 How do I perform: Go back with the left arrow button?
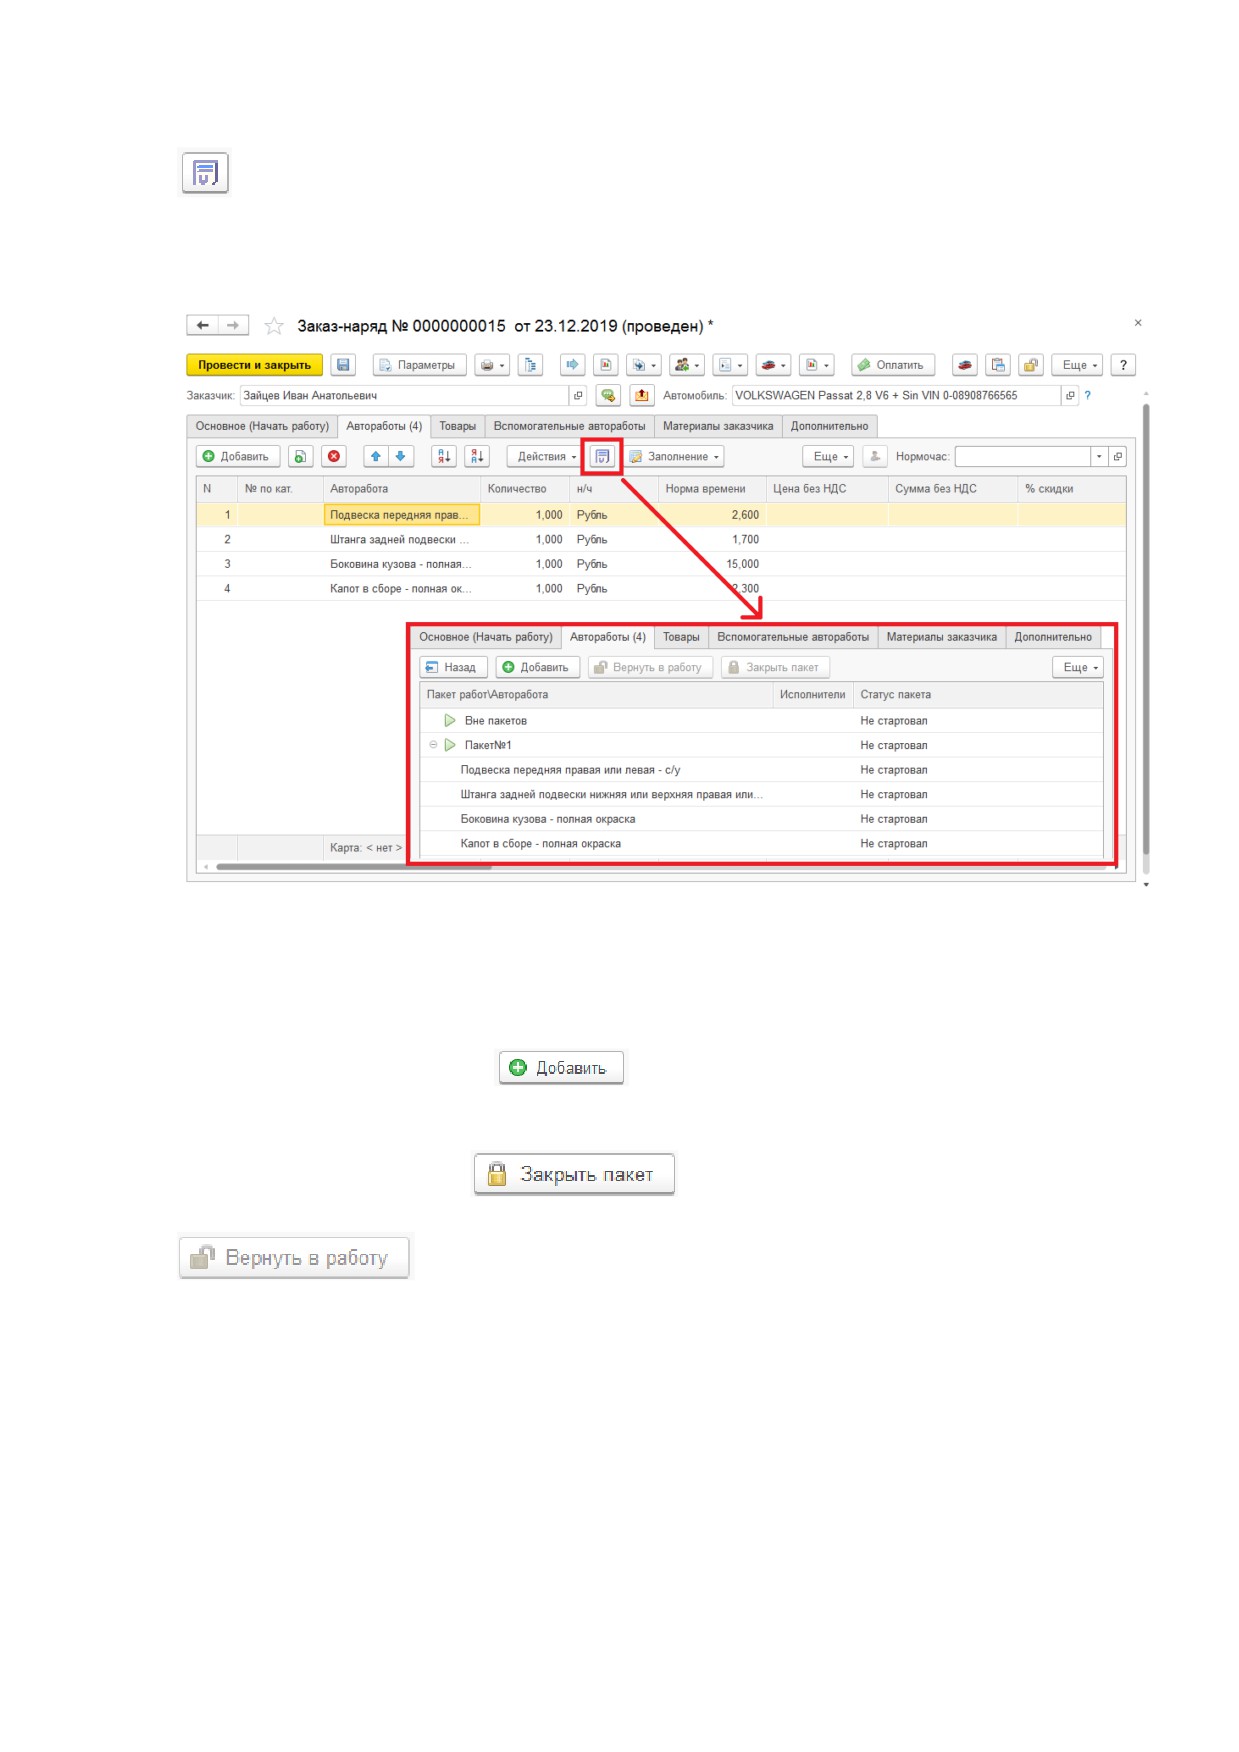pyautogui.click(x=203, y=325)
